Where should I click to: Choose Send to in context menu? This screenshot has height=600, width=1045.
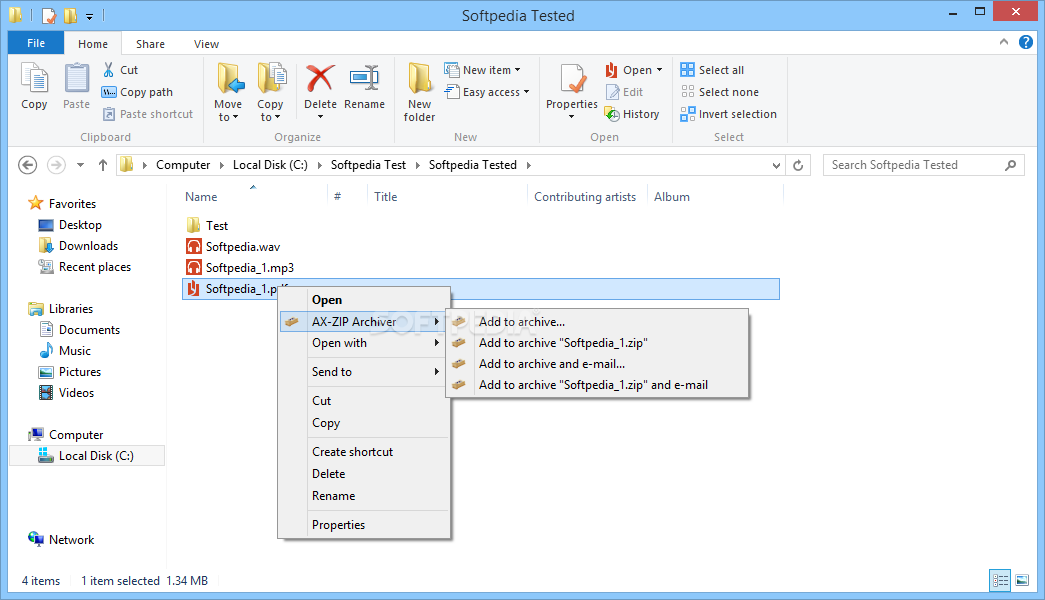(x=364, y=372)
